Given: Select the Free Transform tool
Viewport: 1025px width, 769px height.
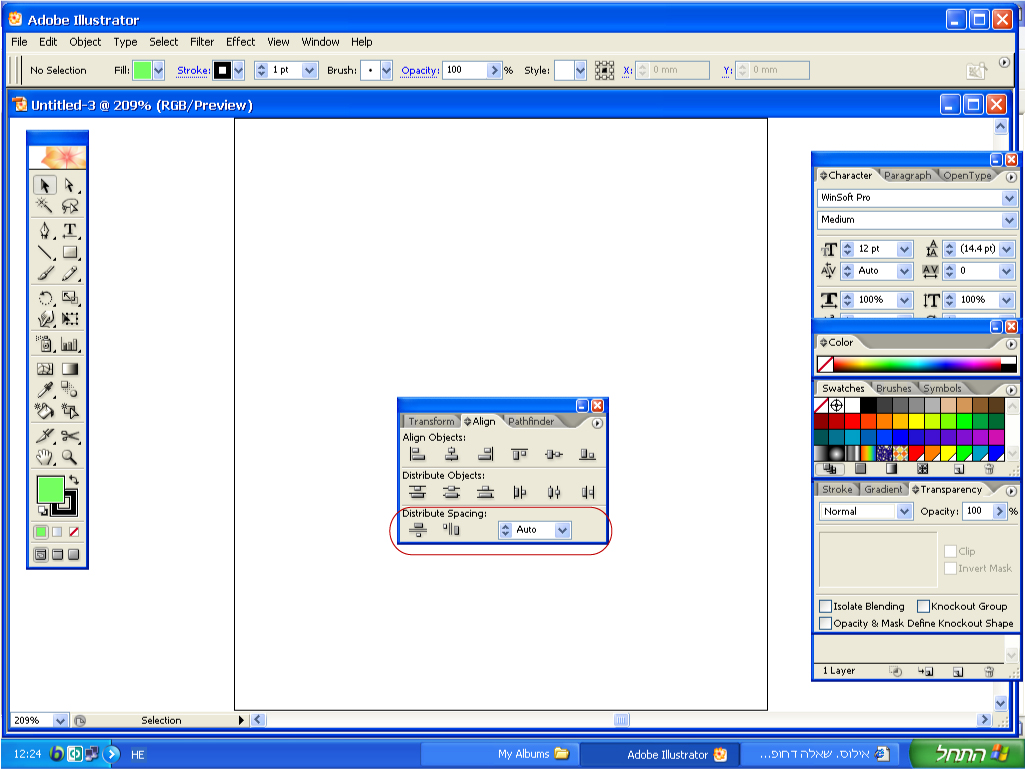Looking at the screenshot, I should pyautogui.click(x=70, y=319).
